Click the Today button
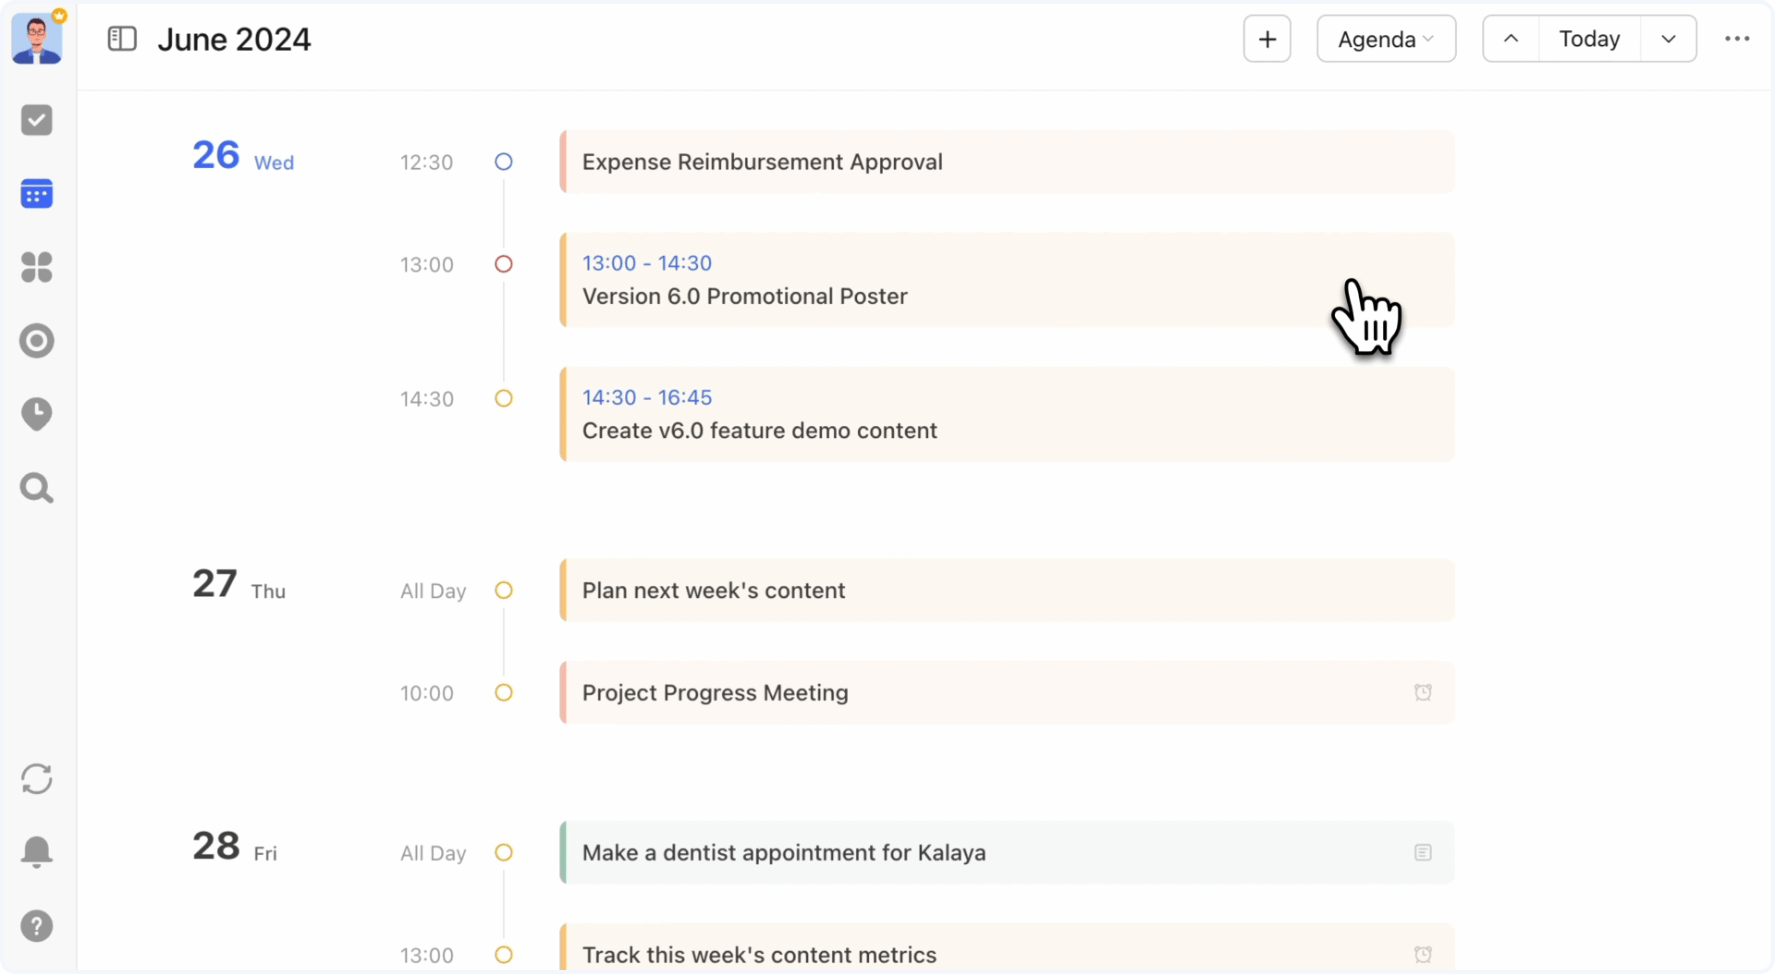The width and height of the screenshot is (1775, 974). point(1588,38)
